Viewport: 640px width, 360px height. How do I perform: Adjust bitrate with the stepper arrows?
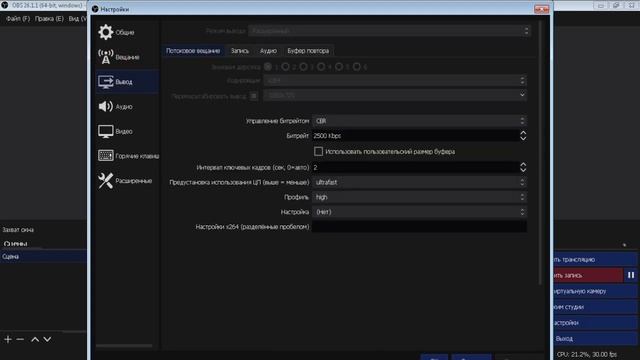pyautogui.click(x=523, y=136)
